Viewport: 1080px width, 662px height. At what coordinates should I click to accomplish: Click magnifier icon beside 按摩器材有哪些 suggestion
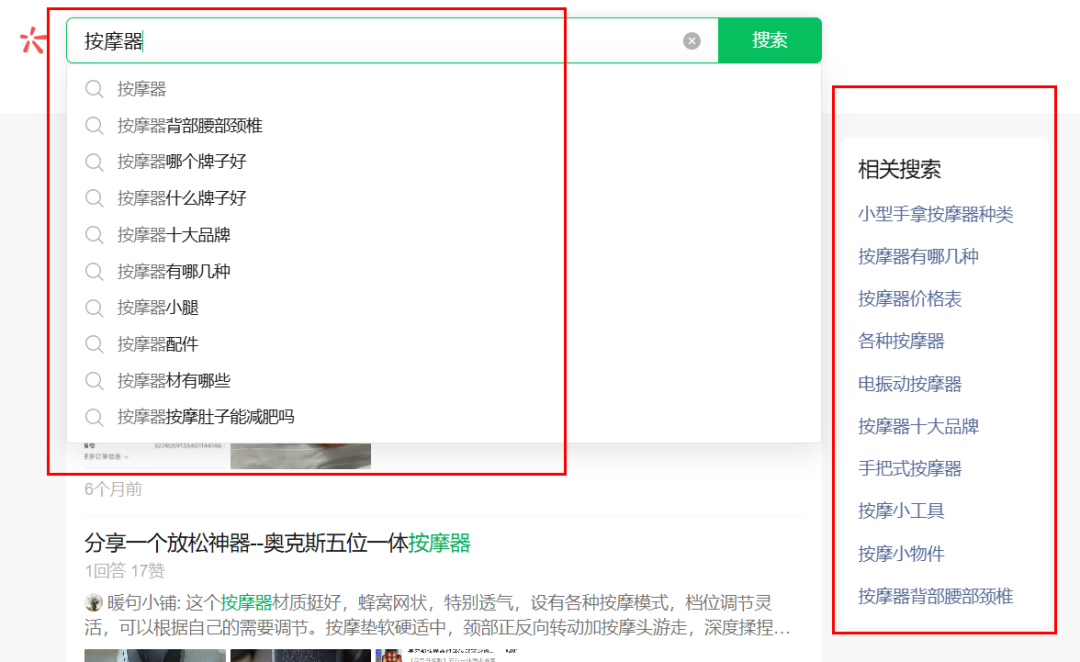(94, 381)
